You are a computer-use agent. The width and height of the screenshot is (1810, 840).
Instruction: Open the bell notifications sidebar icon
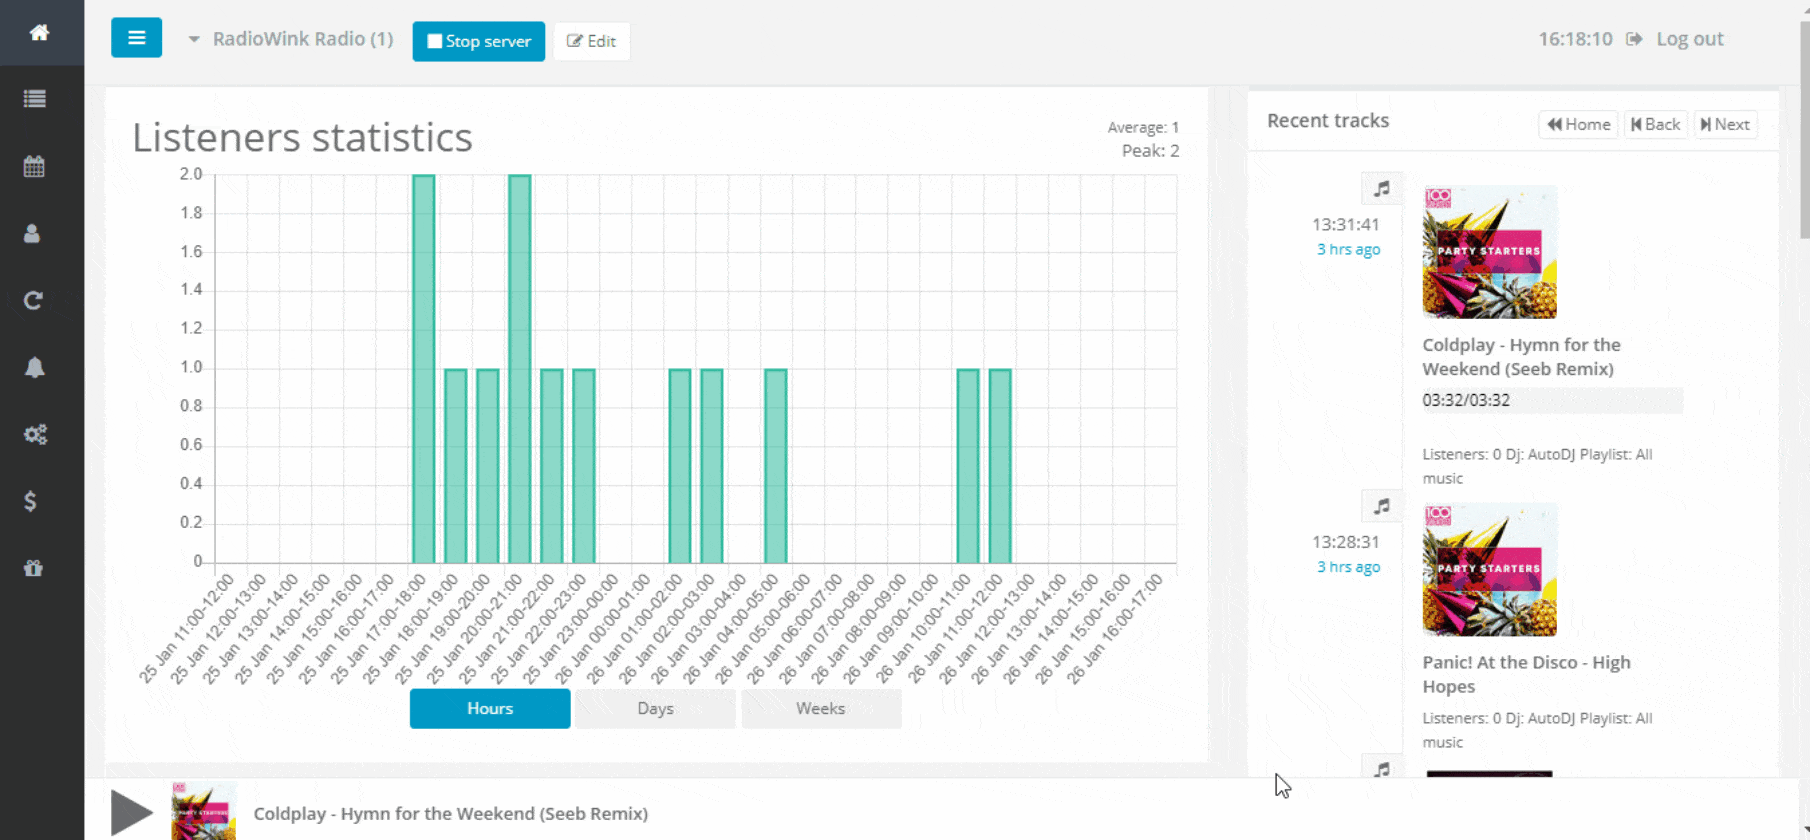click(34, 367)
